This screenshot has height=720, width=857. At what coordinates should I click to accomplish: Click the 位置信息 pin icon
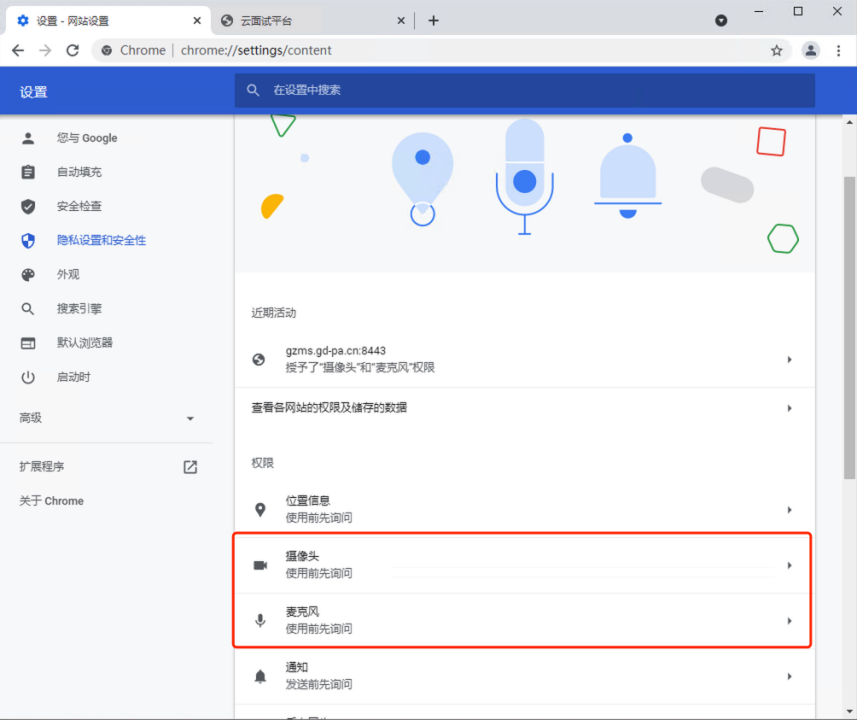[260, 510]
